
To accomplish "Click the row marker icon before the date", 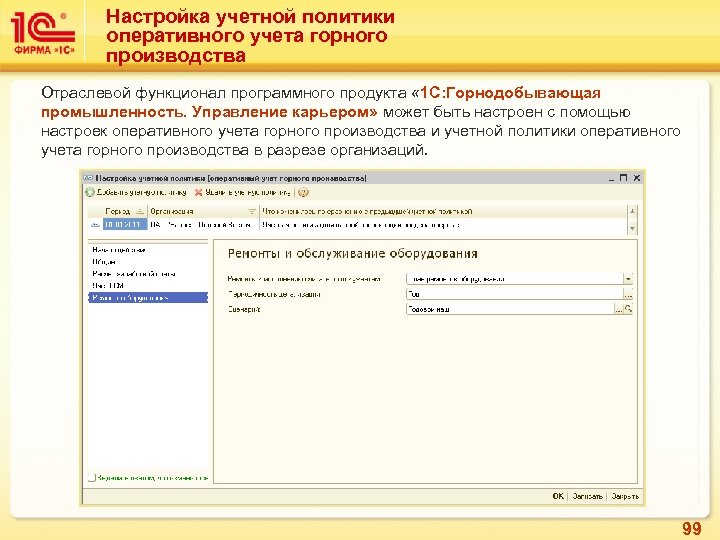I will click(x=96, y=225).
